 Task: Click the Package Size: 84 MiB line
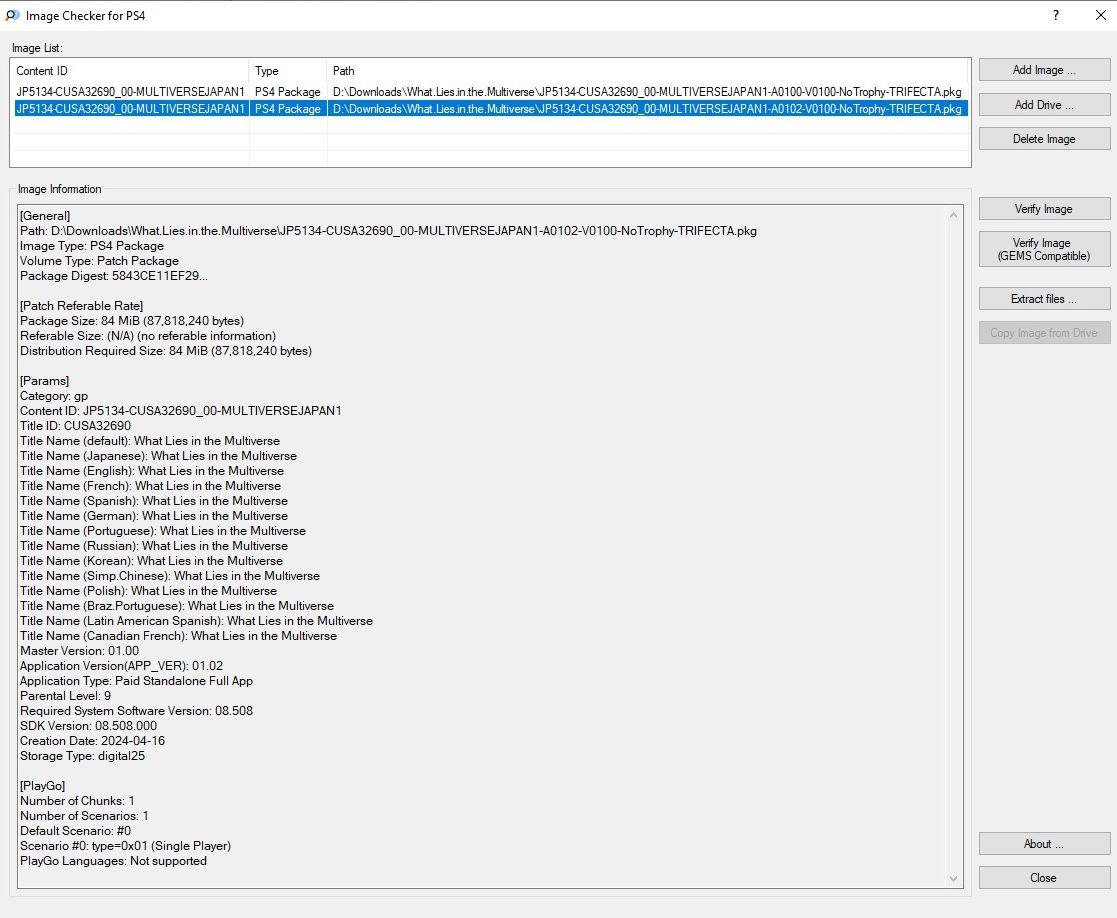(132, 320)
